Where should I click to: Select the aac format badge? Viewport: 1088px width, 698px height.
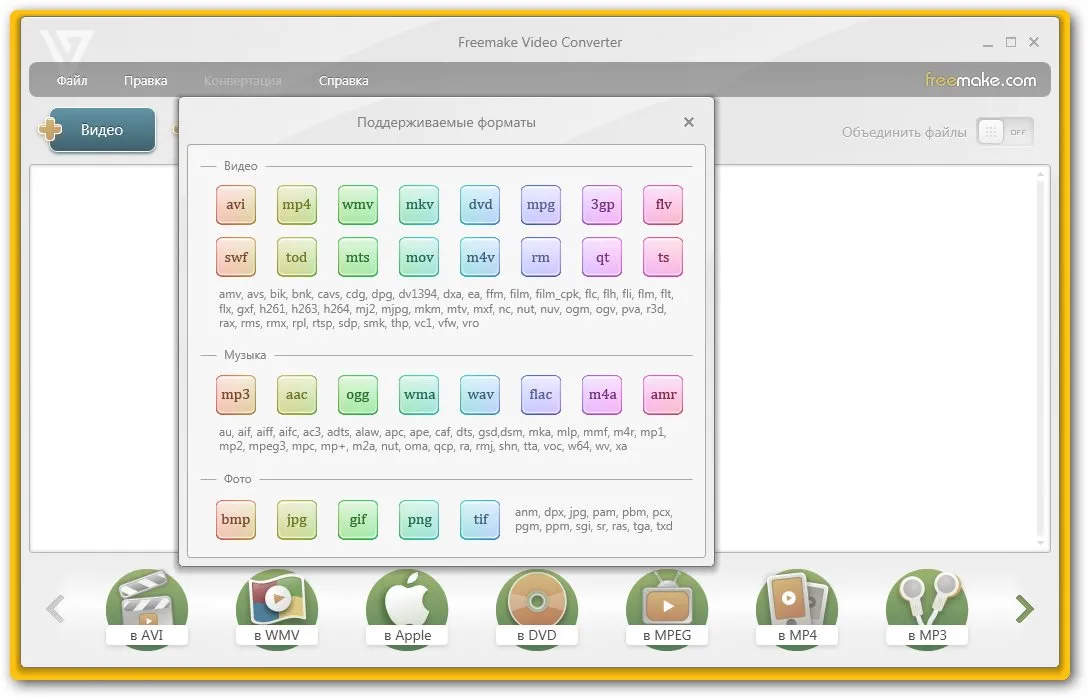point(297,395)
